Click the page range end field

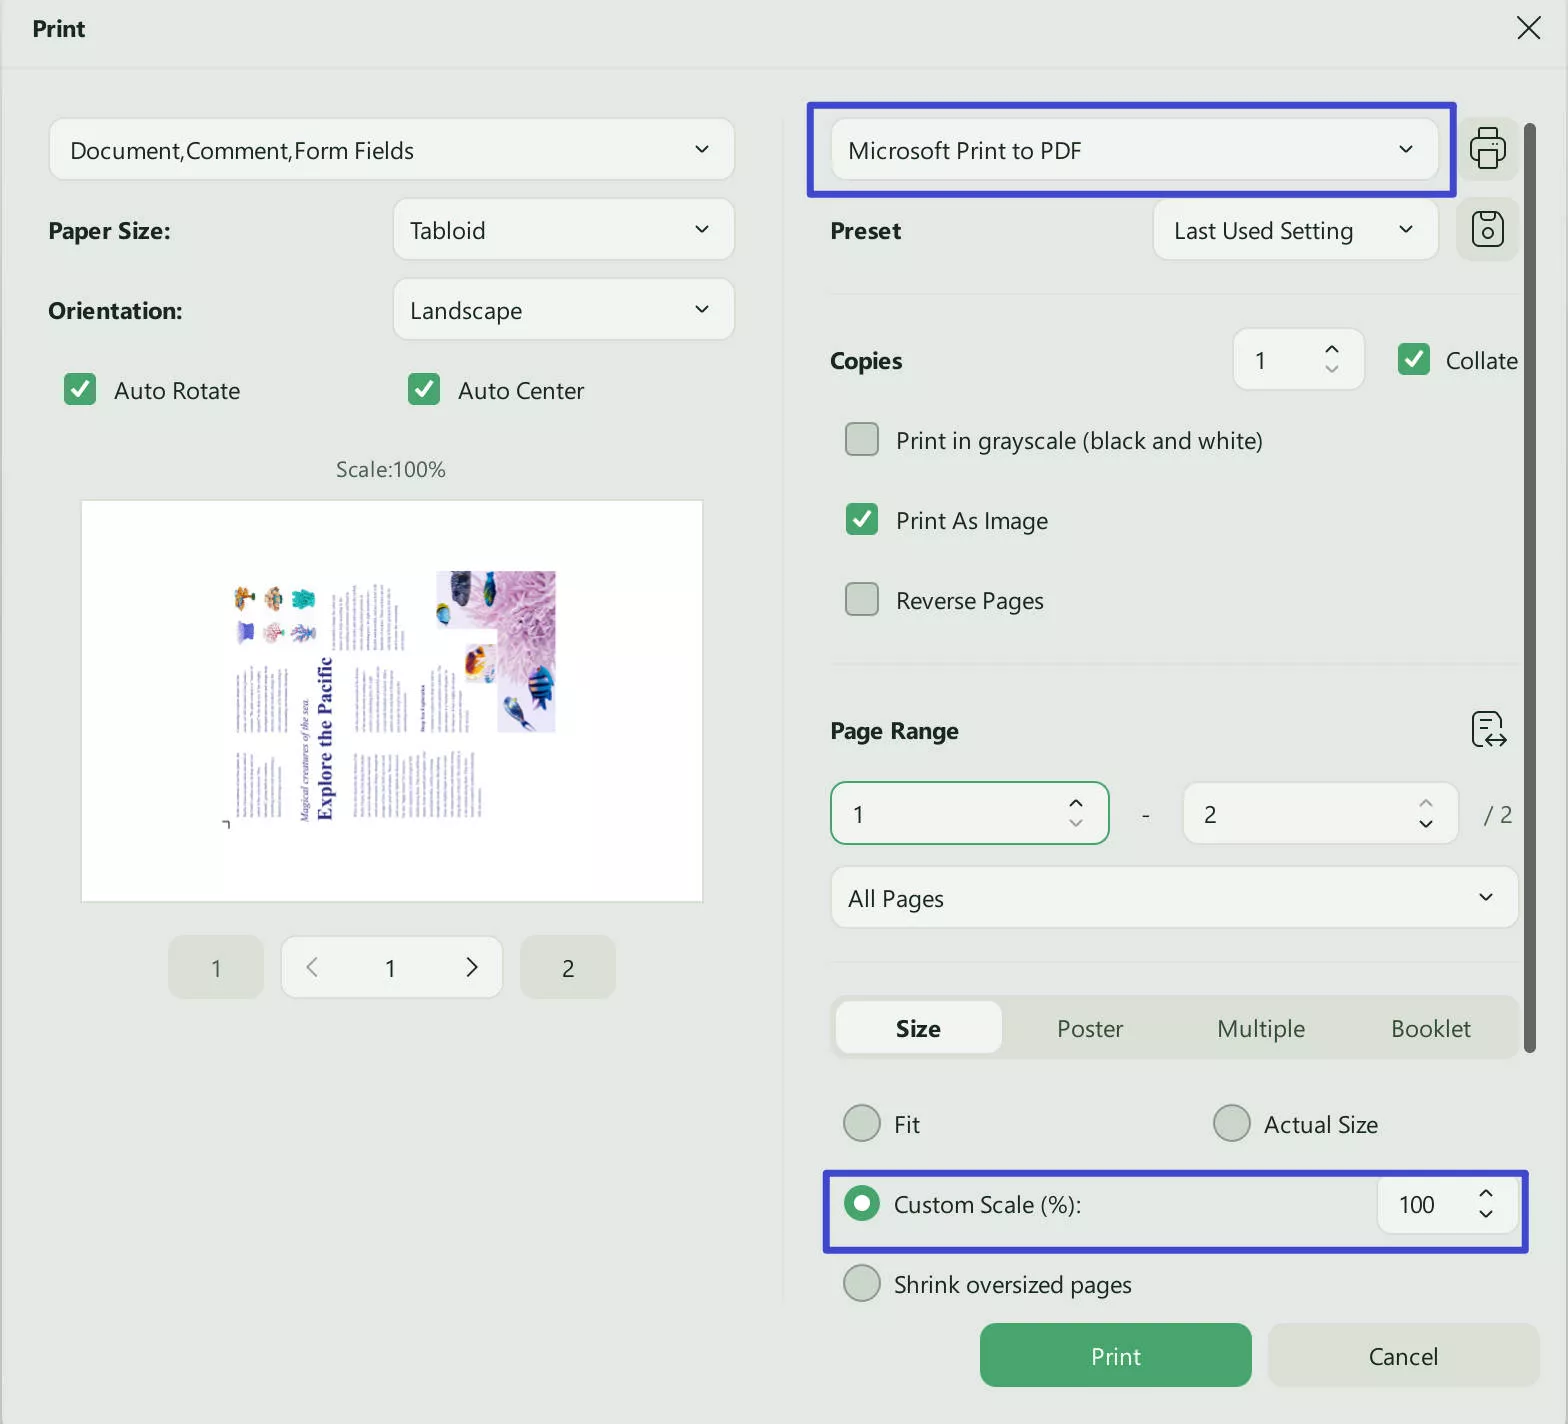pyautogui.click(x=1321, y=813)
